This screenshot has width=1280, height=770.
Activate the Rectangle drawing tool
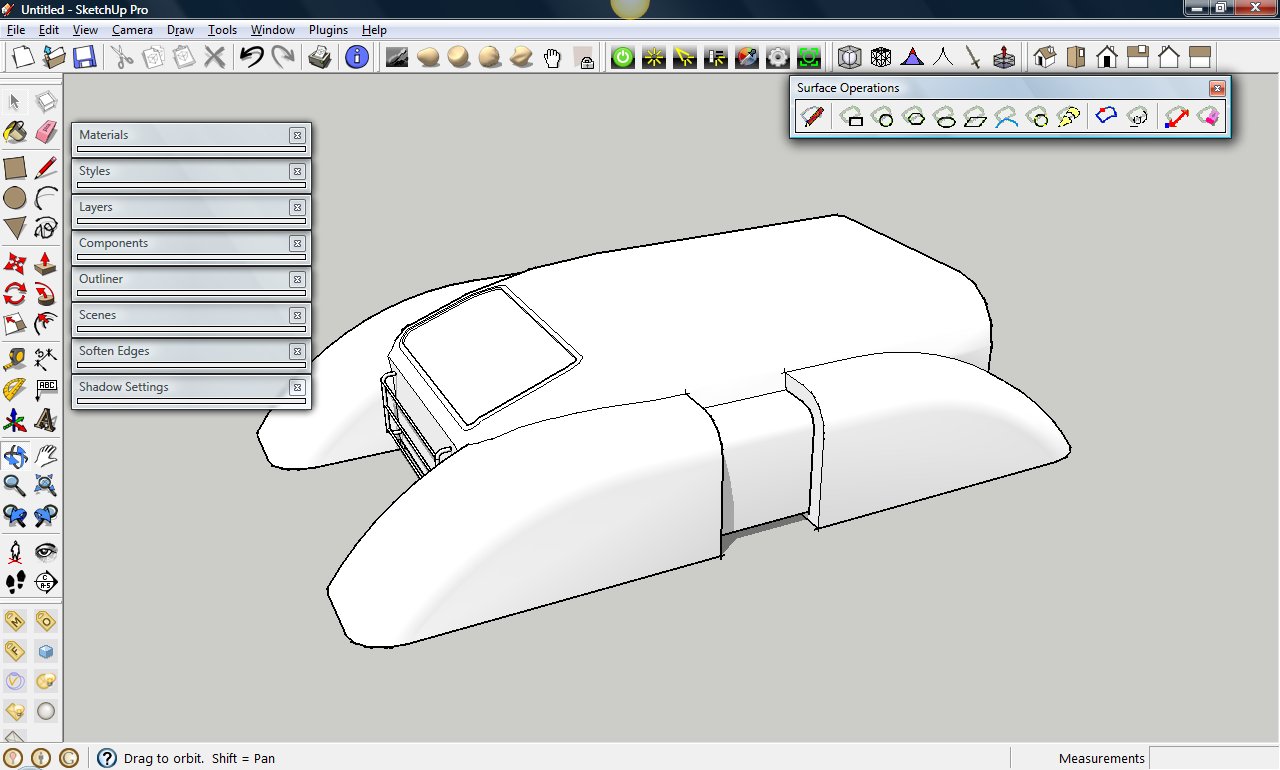[x=15, y=167]
